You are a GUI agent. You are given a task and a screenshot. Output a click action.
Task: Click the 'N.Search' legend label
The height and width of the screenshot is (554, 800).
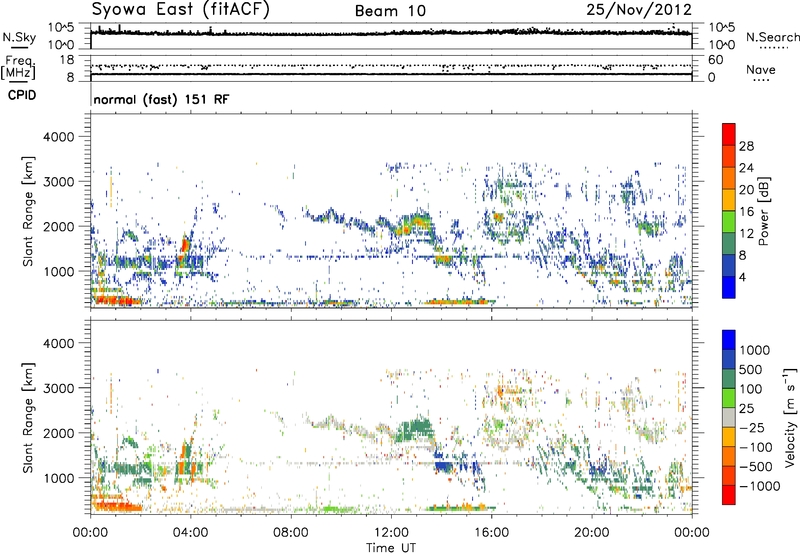point(772,37)
